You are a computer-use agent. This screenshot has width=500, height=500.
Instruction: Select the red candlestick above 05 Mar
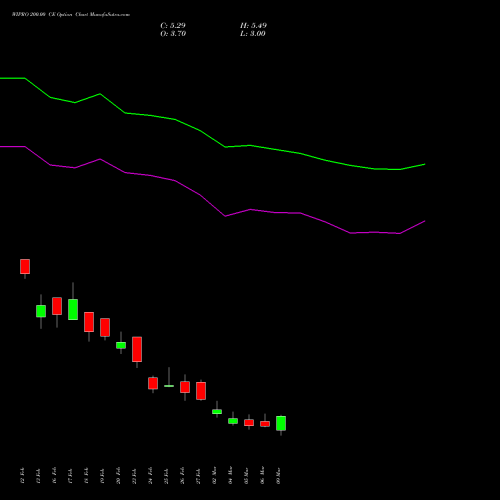pos(249,423)
